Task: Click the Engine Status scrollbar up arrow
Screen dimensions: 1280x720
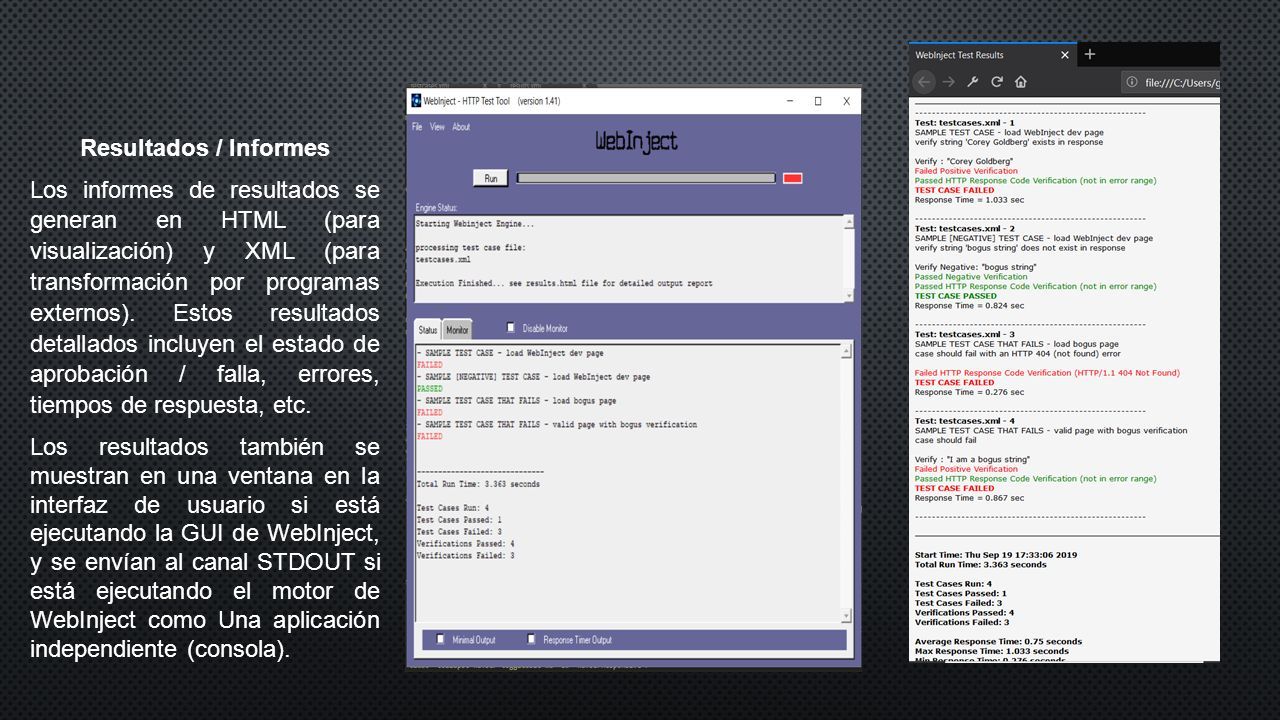Action: 849,221
